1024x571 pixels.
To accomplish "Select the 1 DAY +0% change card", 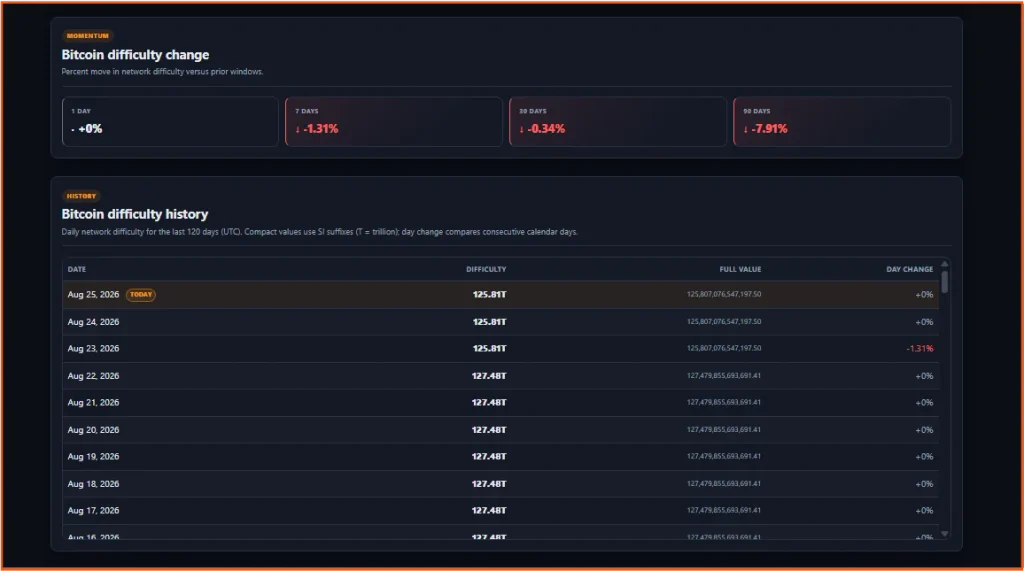I will (x=170, y=122).
